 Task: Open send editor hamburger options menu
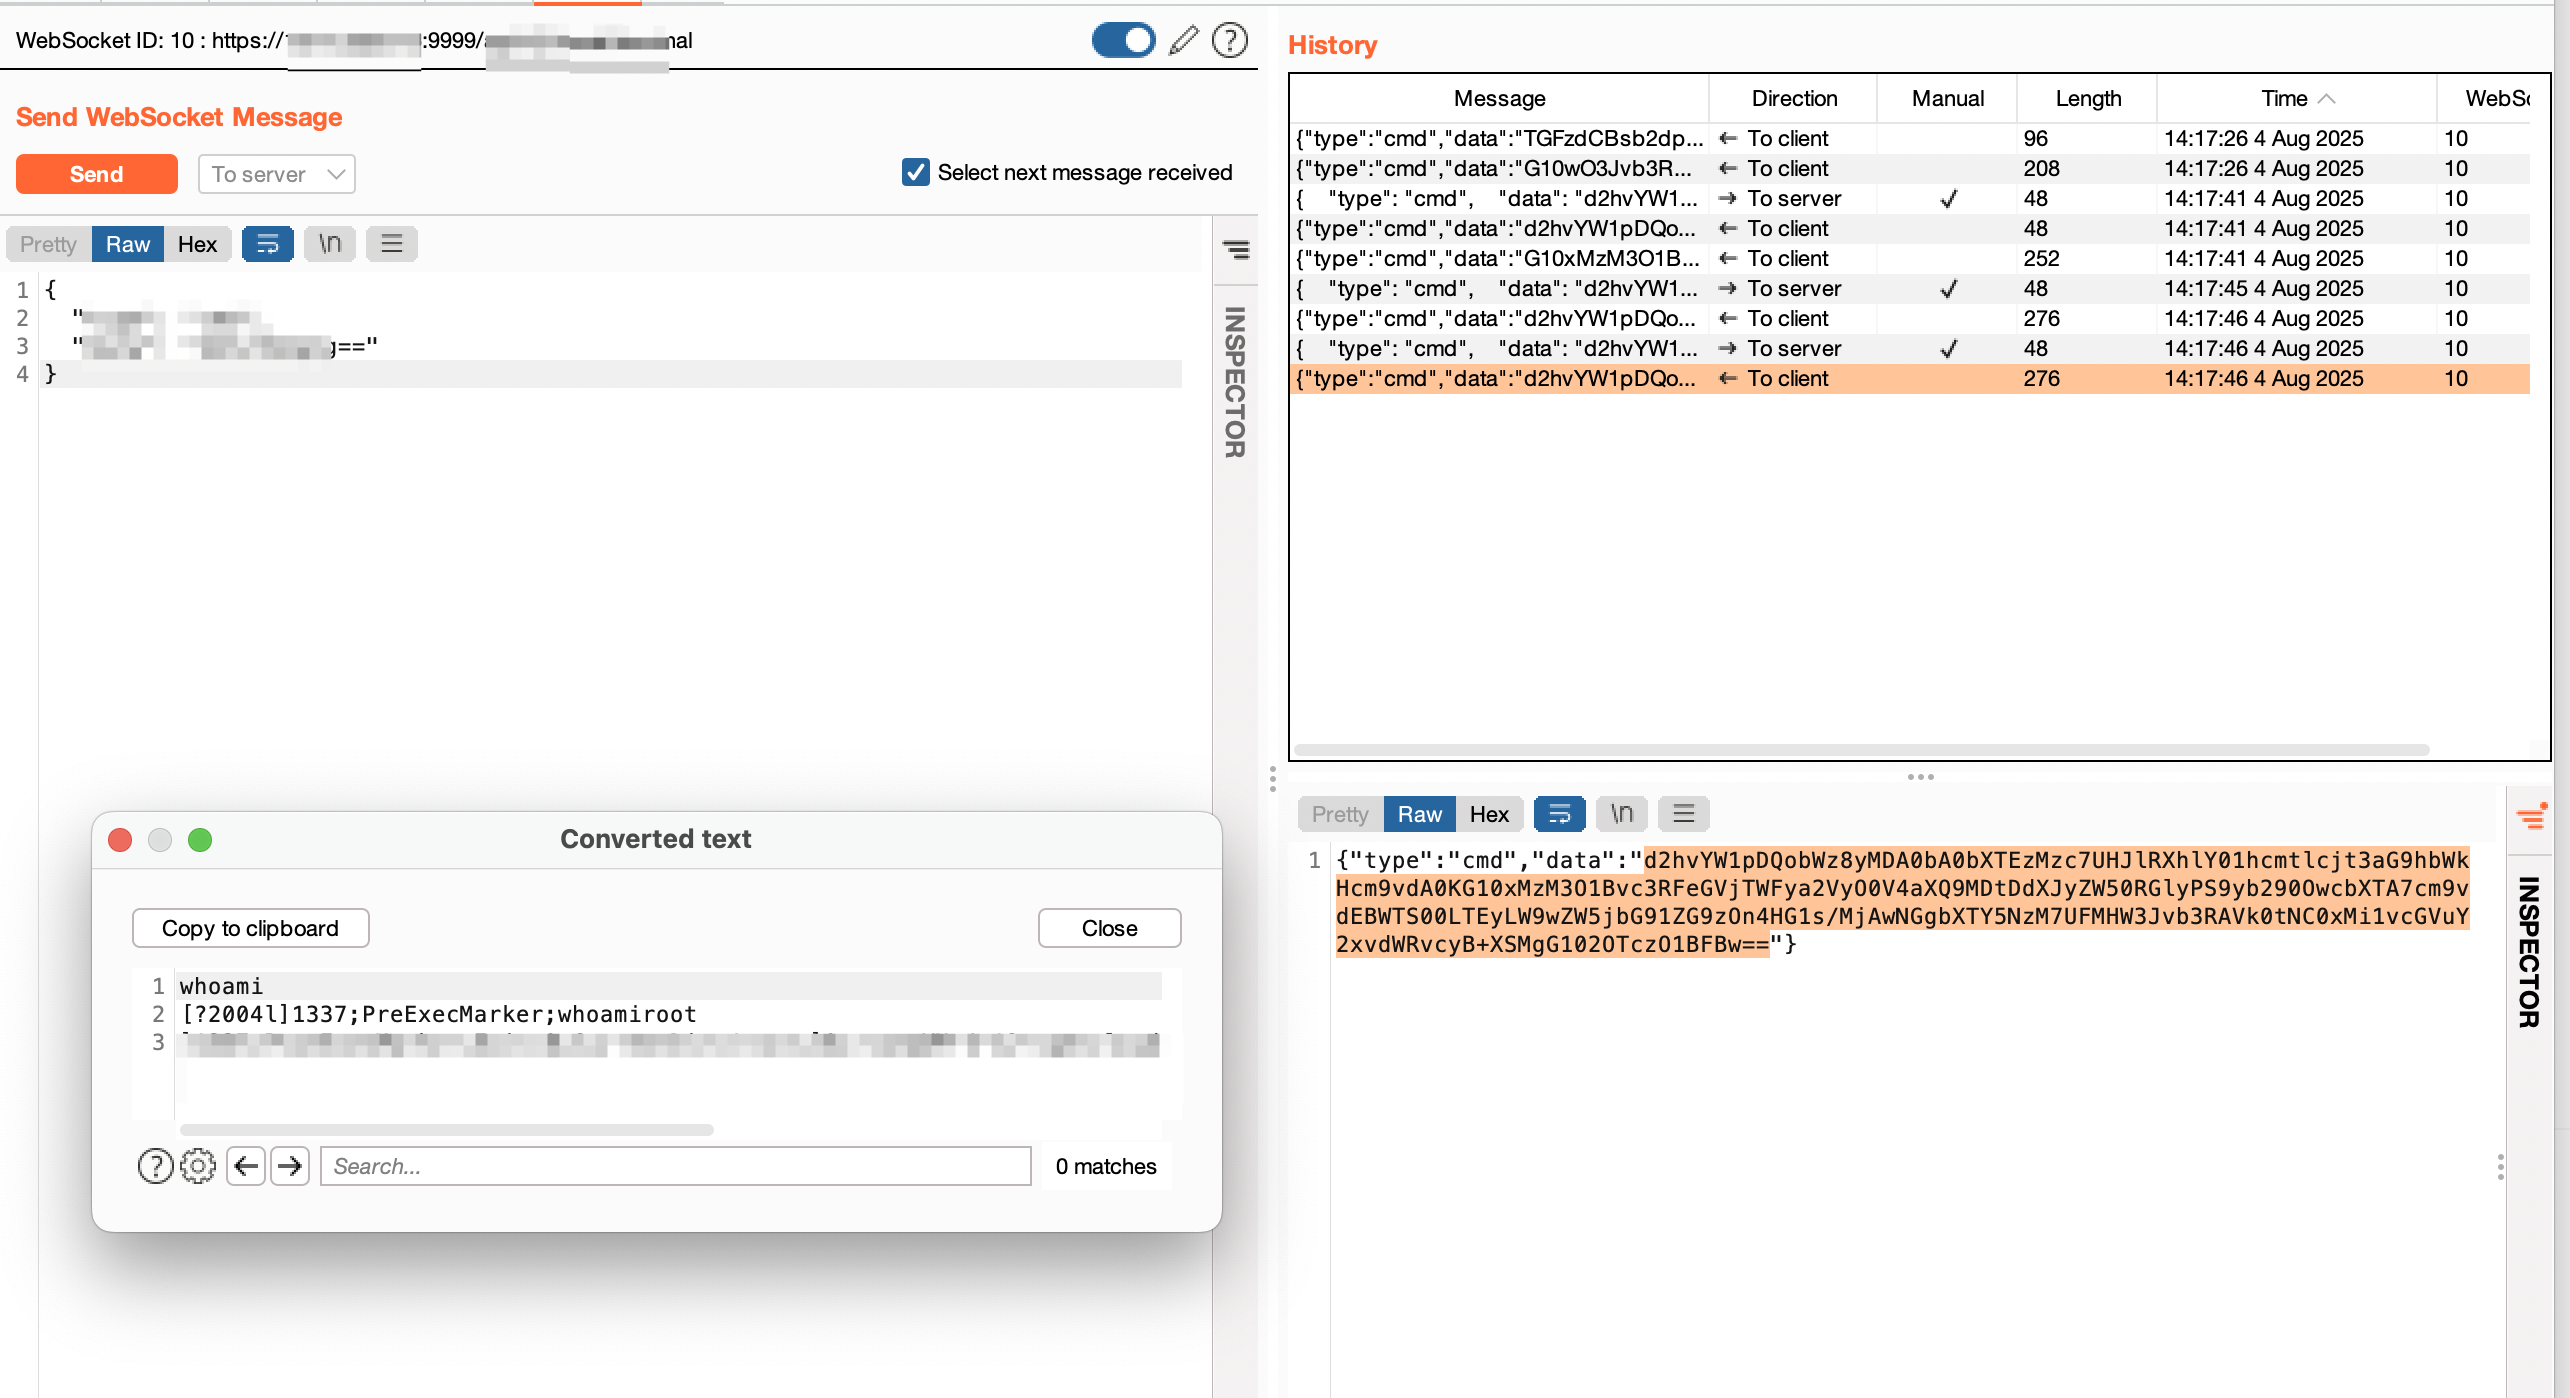click(x=392, y=244)
